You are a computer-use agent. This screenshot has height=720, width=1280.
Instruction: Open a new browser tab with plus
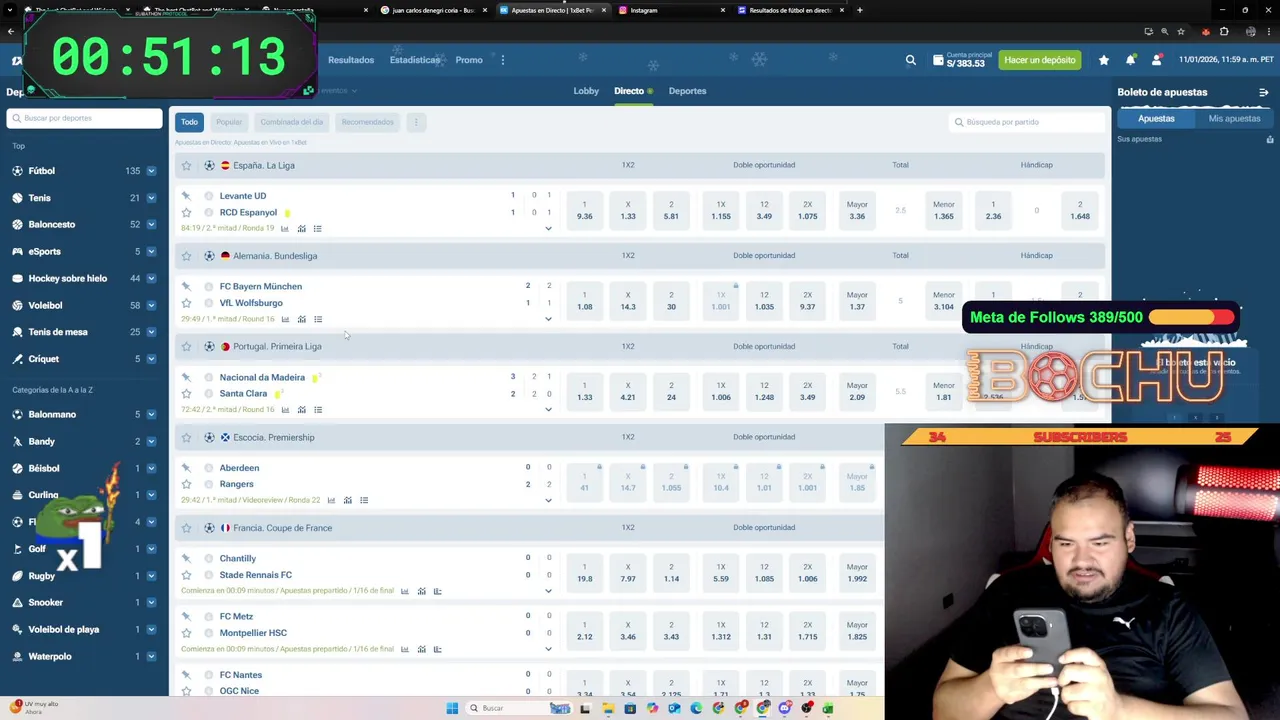point(860,10)
